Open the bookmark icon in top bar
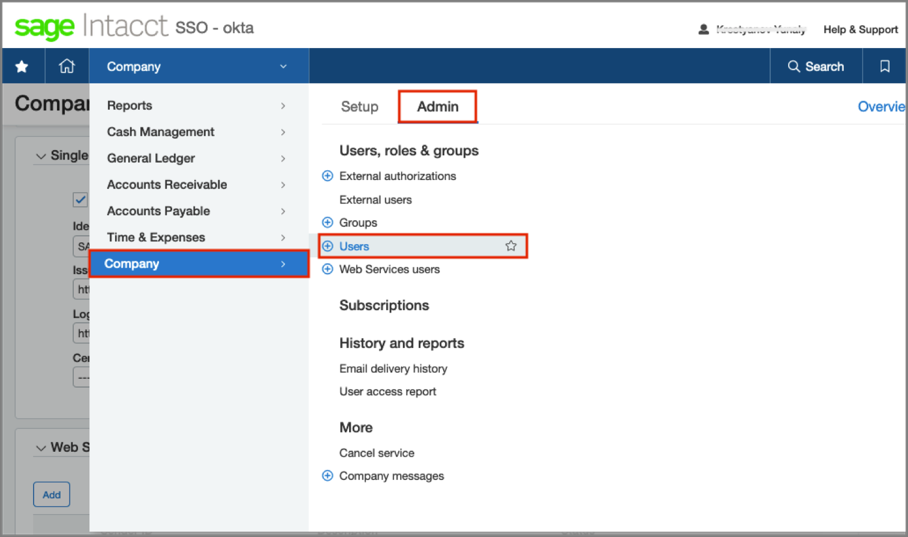Viewport: 908px width, 537px height. [884, 67]
